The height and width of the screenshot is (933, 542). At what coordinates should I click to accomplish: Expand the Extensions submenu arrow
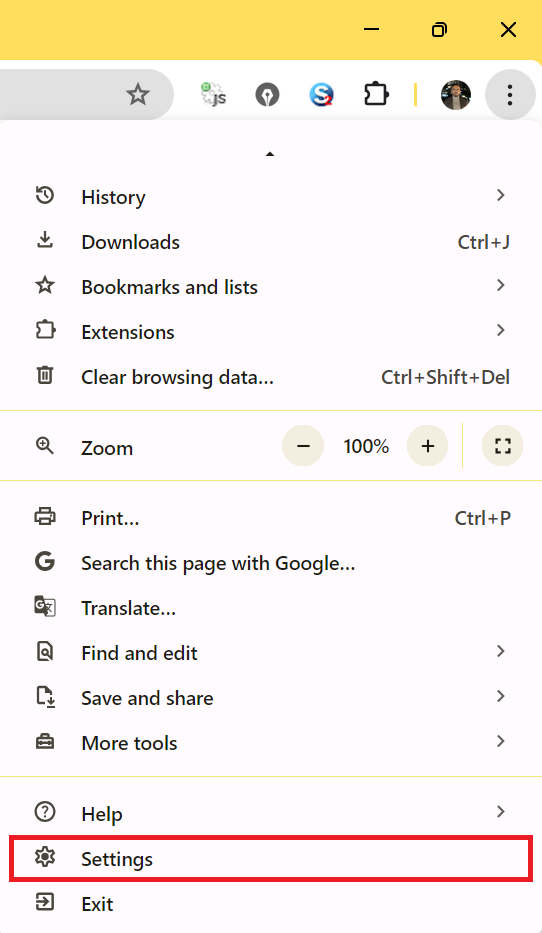click(501, 330)
